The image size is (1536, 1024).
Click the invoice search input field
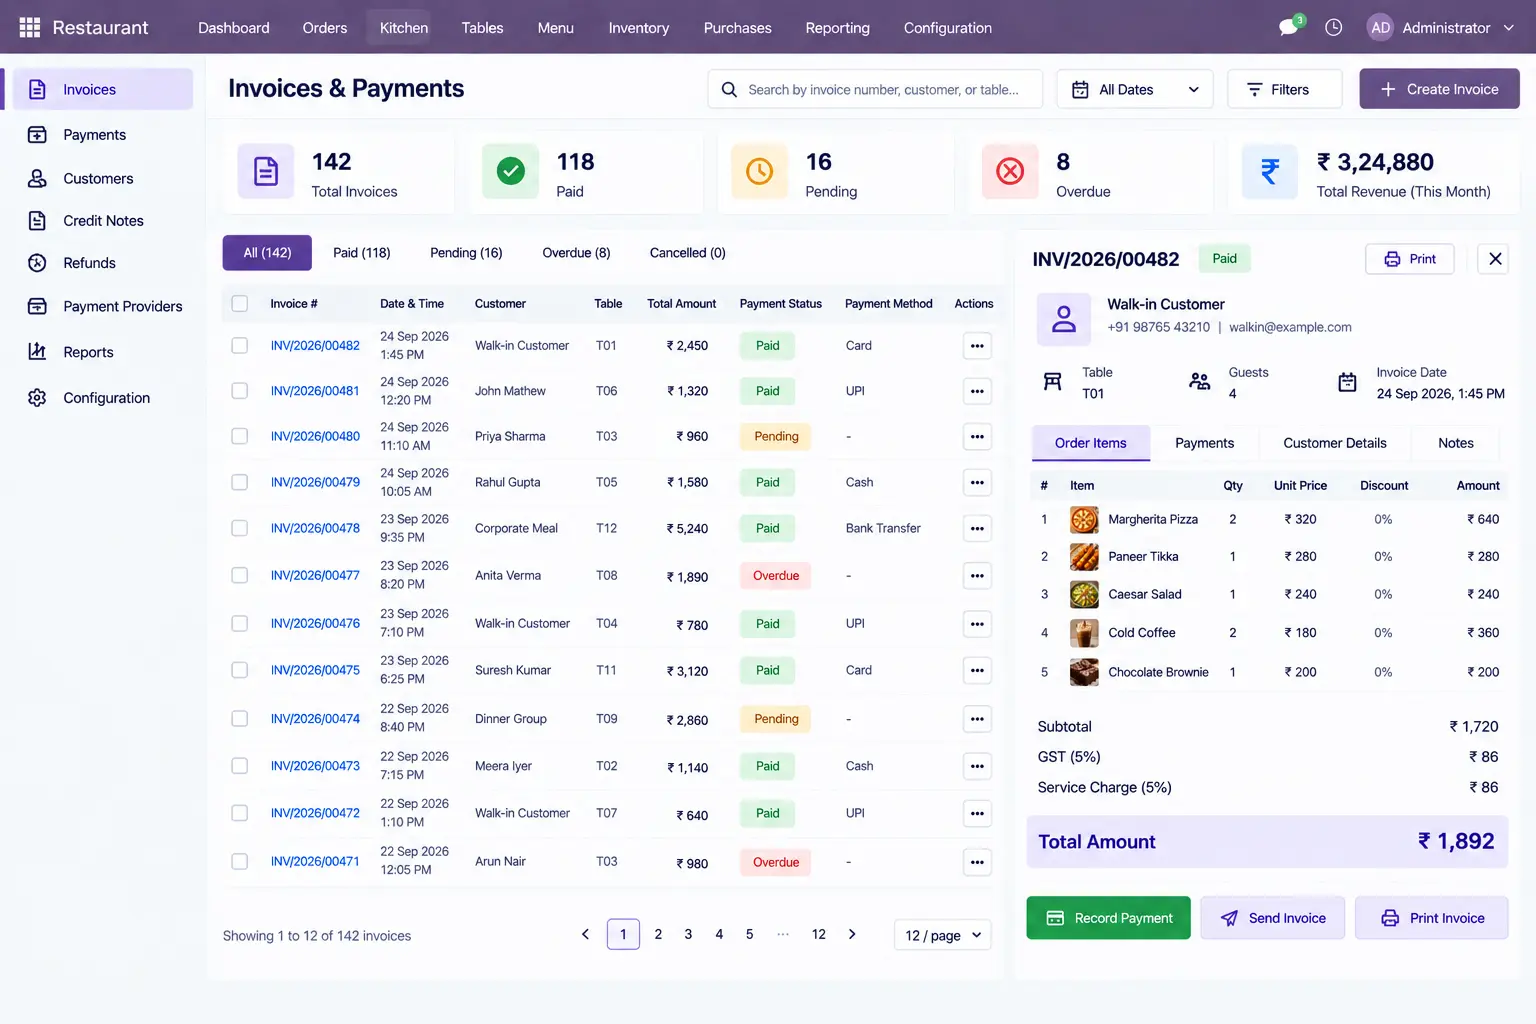pos(875,89)
